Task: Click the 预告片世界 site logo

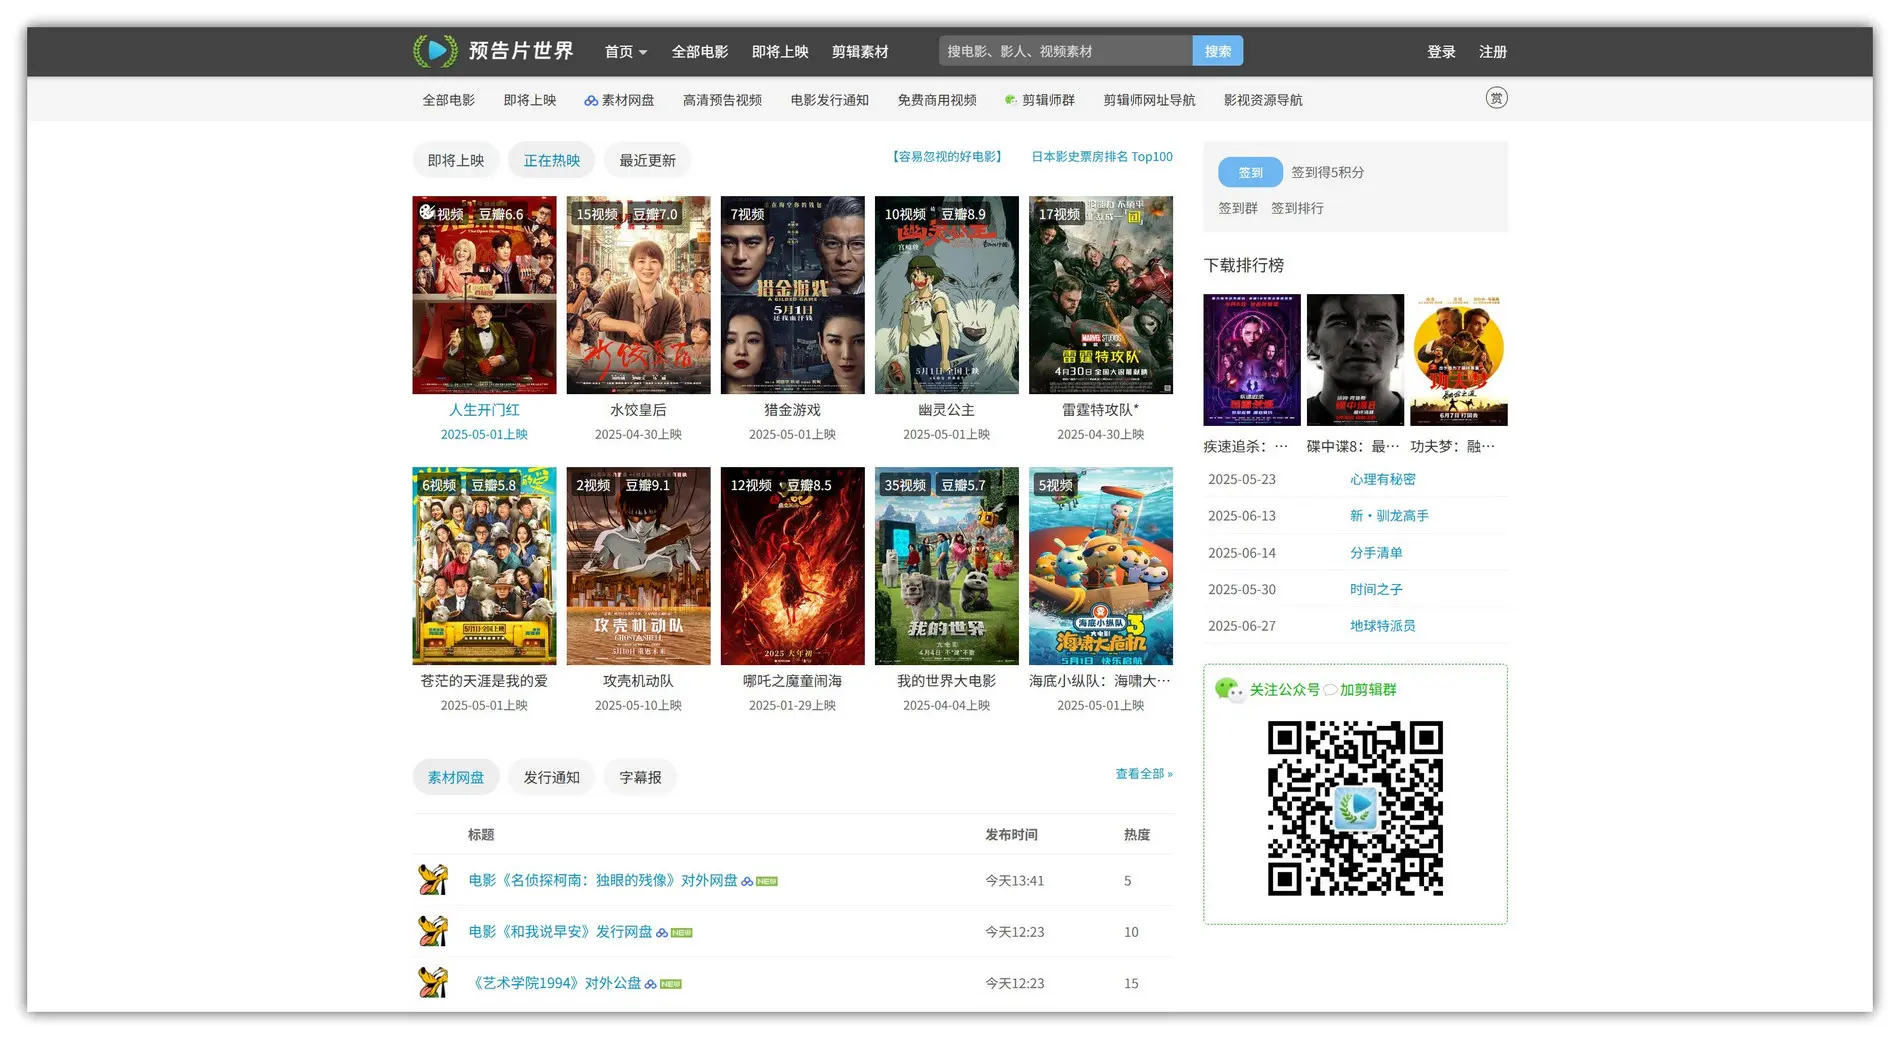Action: click(x=494, y=51)
